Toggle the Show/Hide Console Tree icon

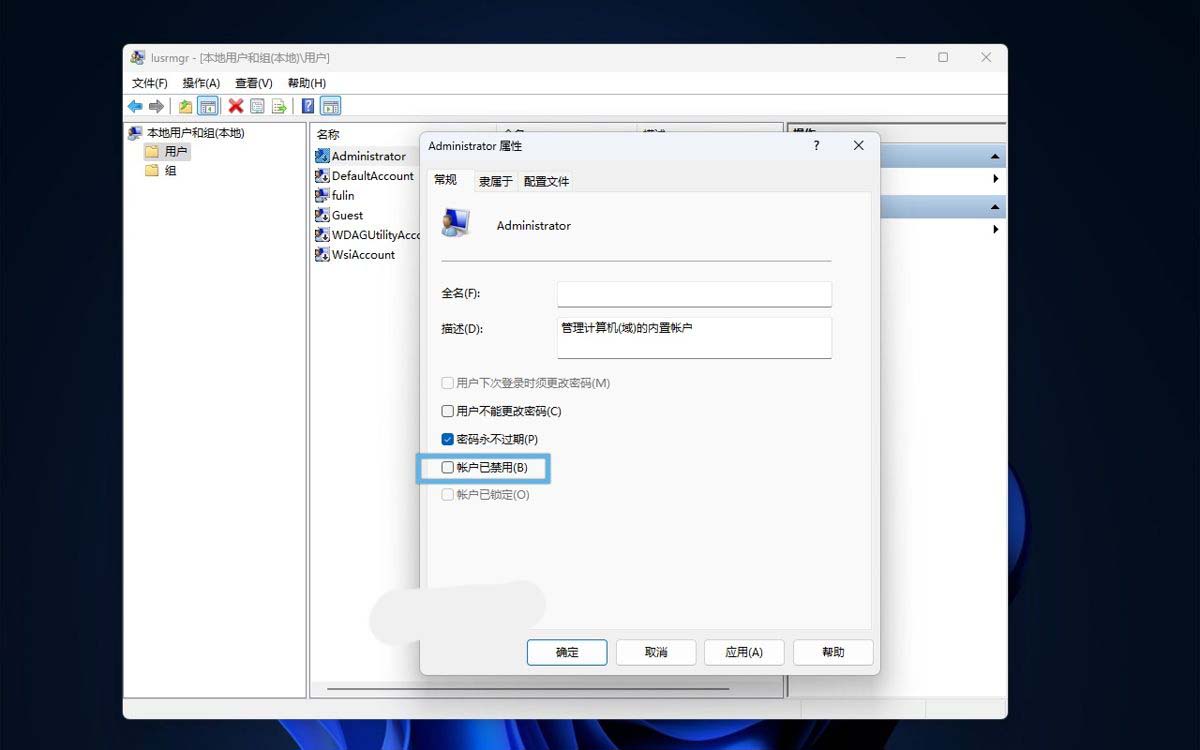click(209, 105)
